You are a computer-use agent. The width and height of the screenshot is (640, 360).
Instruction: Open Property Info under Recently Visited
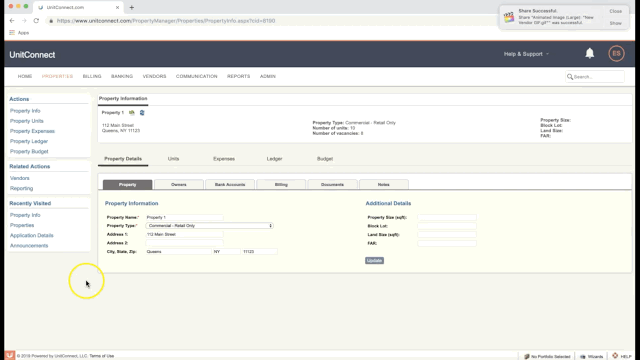pos(25,215)
